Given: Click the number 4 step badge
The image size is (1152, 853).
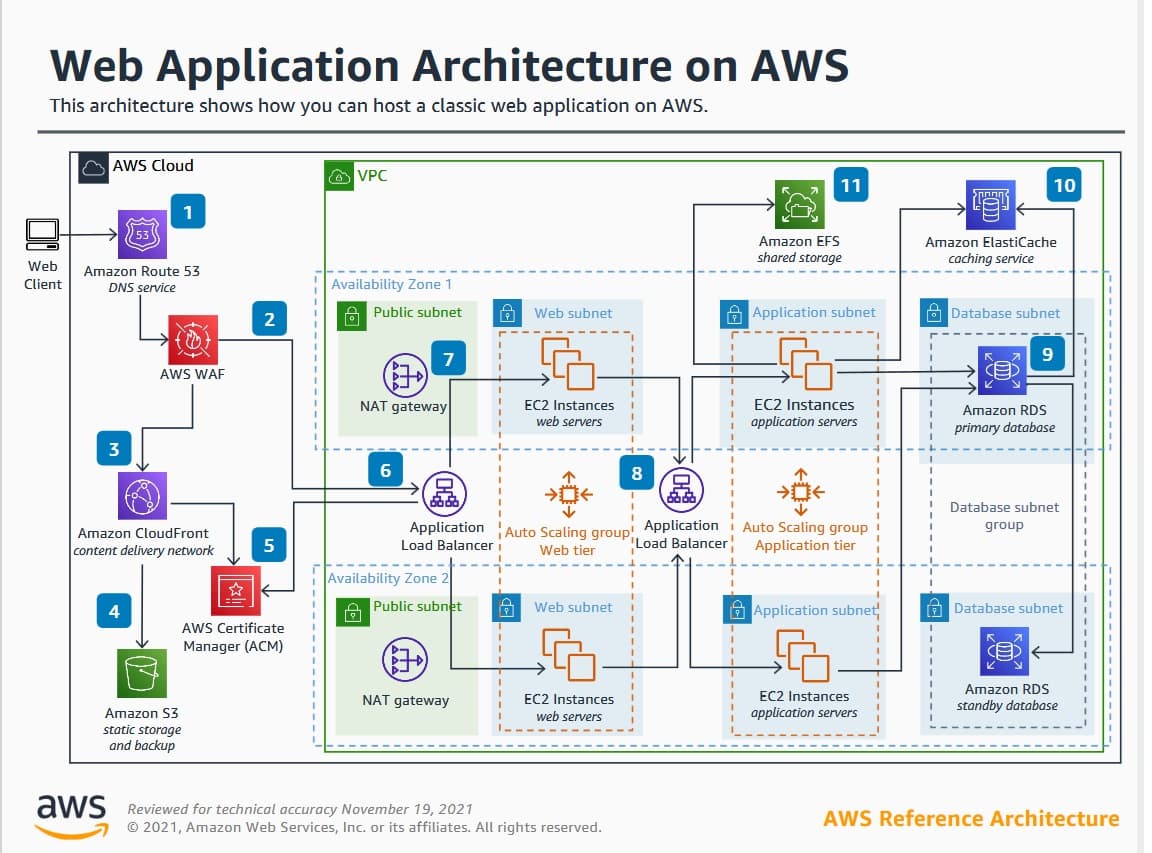Looking at the screenshot, I should coord(114,610).
